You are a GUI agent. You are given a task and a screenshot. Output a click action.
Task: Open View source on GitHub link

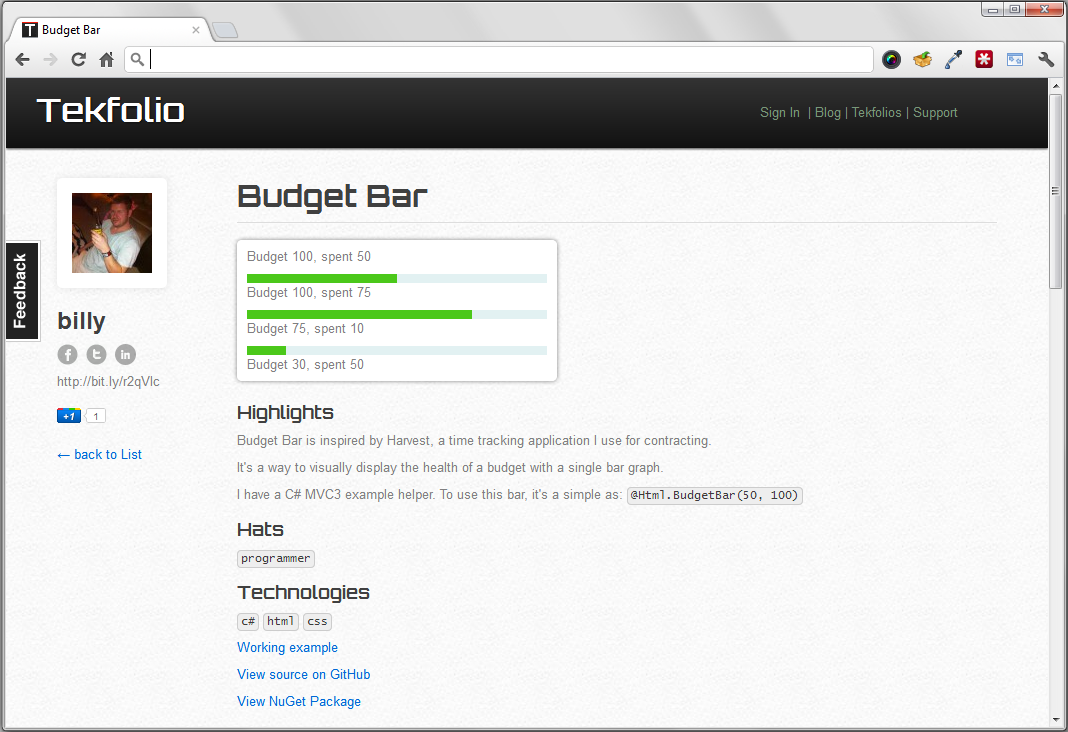[x=304, y=674]
